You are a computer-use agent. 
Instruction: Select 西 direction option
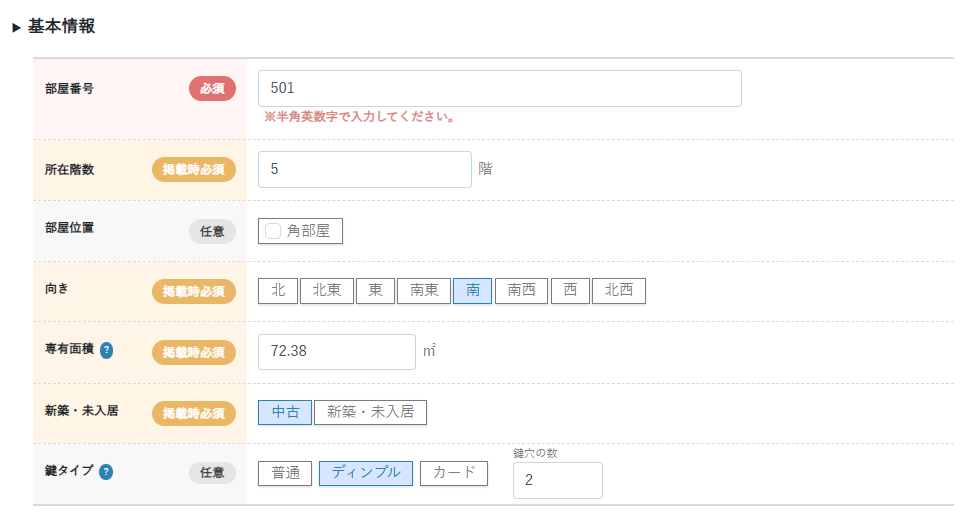coord(570,291)
